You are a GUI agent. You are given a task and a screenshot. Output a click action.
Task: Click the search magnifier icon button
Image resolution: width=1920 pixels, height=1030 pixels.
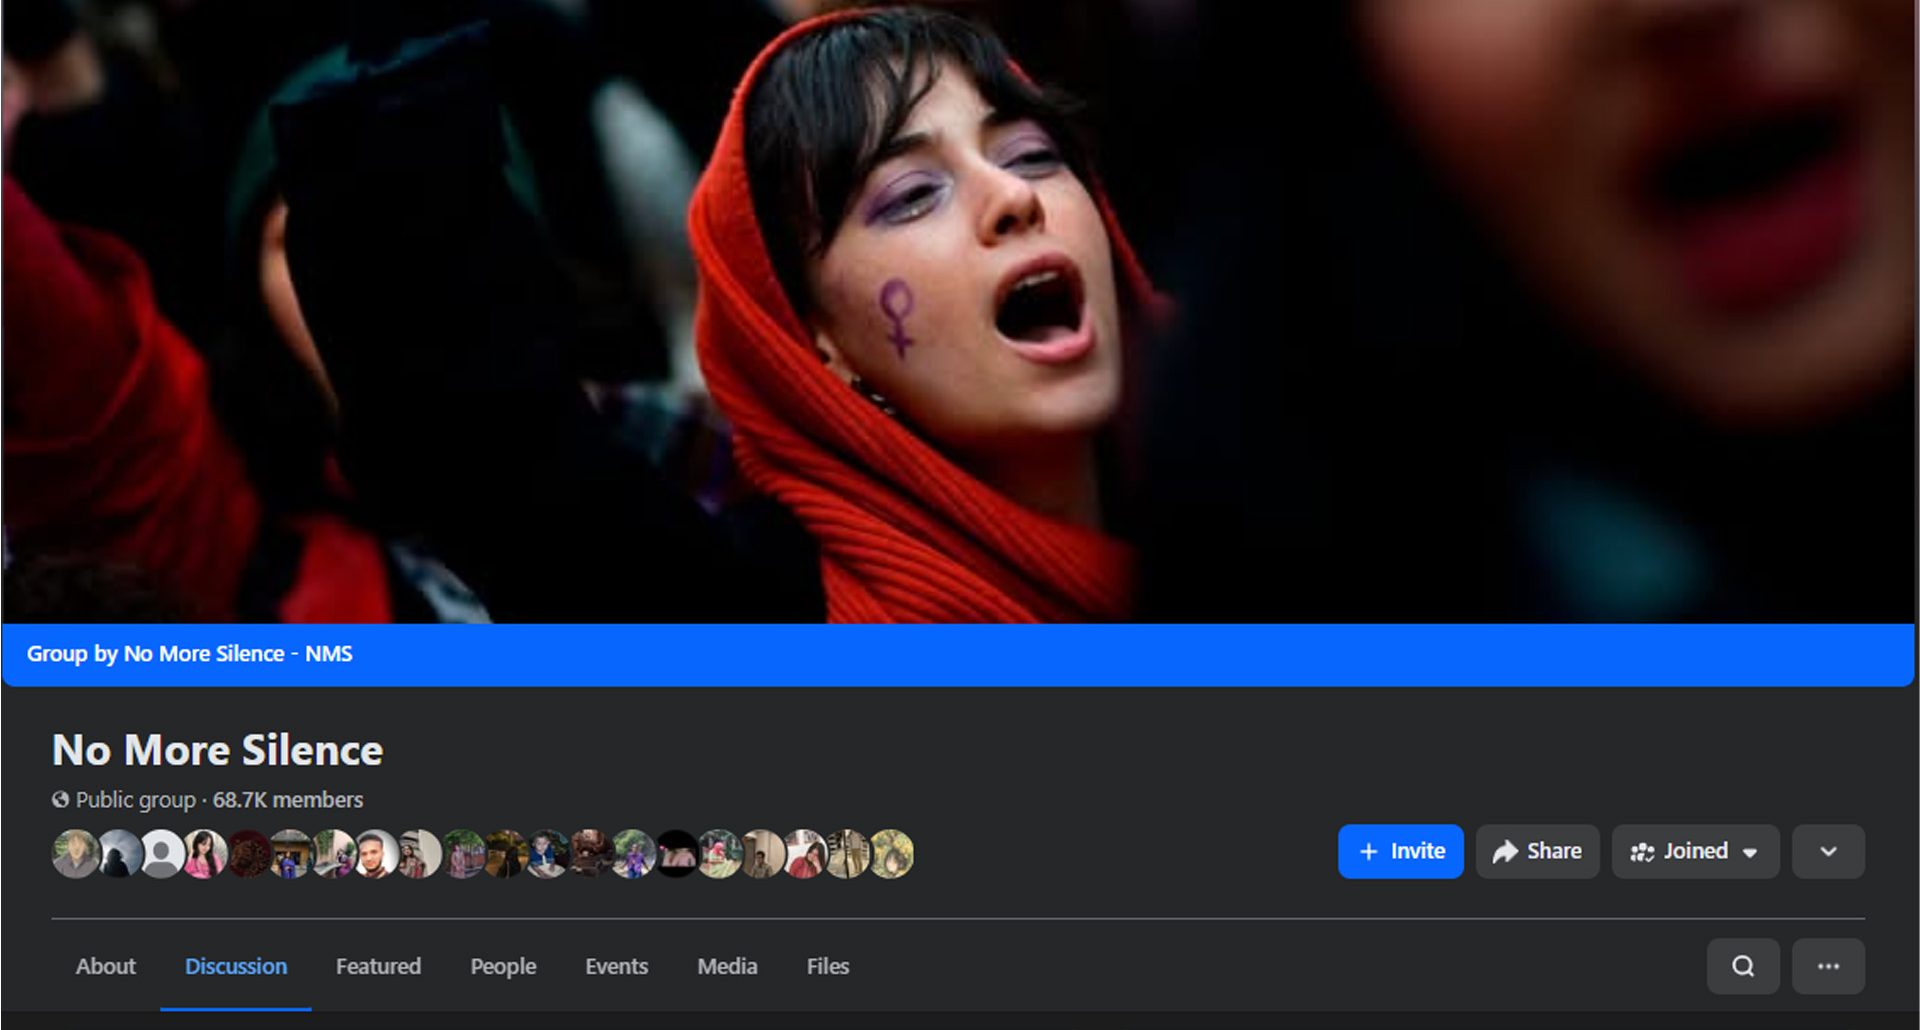(1743, 966)
